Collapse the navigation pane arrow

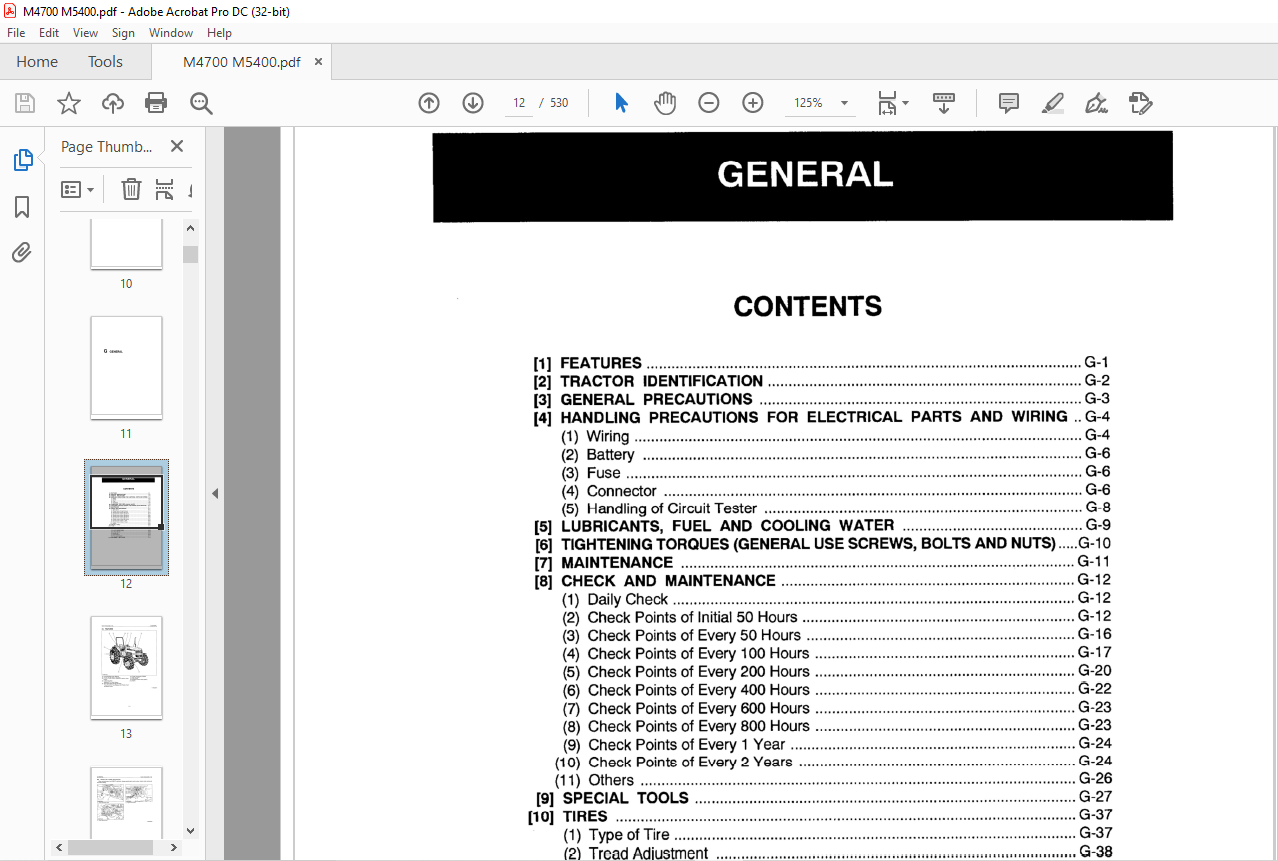coord(214,493)
